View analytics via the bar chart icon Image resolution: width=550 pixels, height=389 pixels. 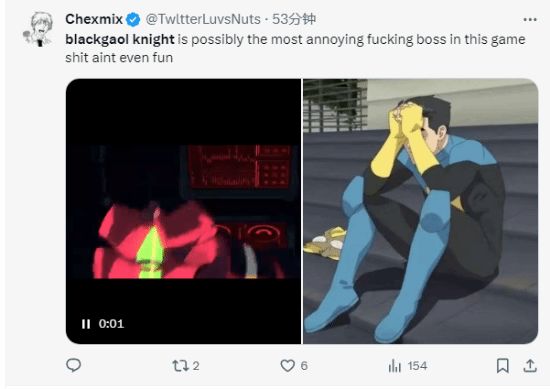tap(395, 366)
